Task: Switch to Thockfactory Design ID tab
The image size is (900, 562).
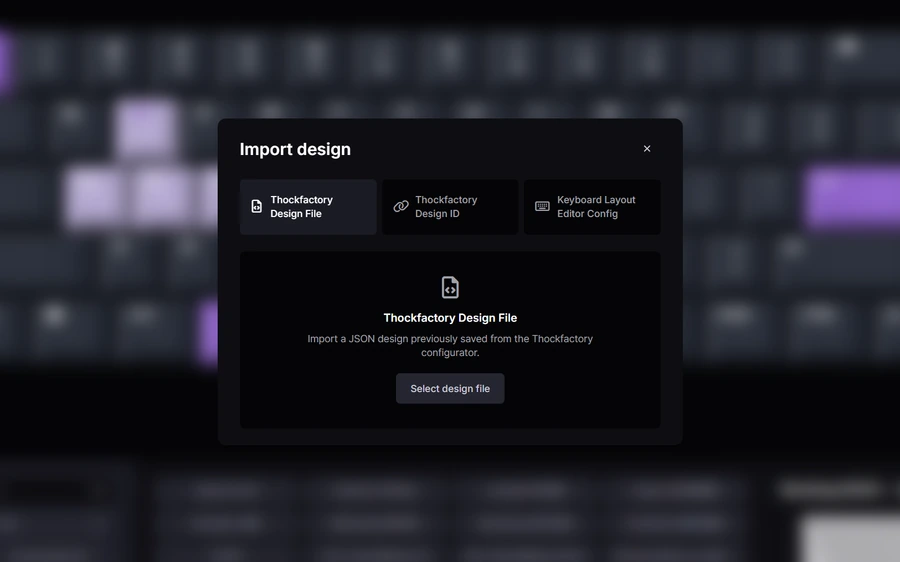Action: tap(450, 207)
